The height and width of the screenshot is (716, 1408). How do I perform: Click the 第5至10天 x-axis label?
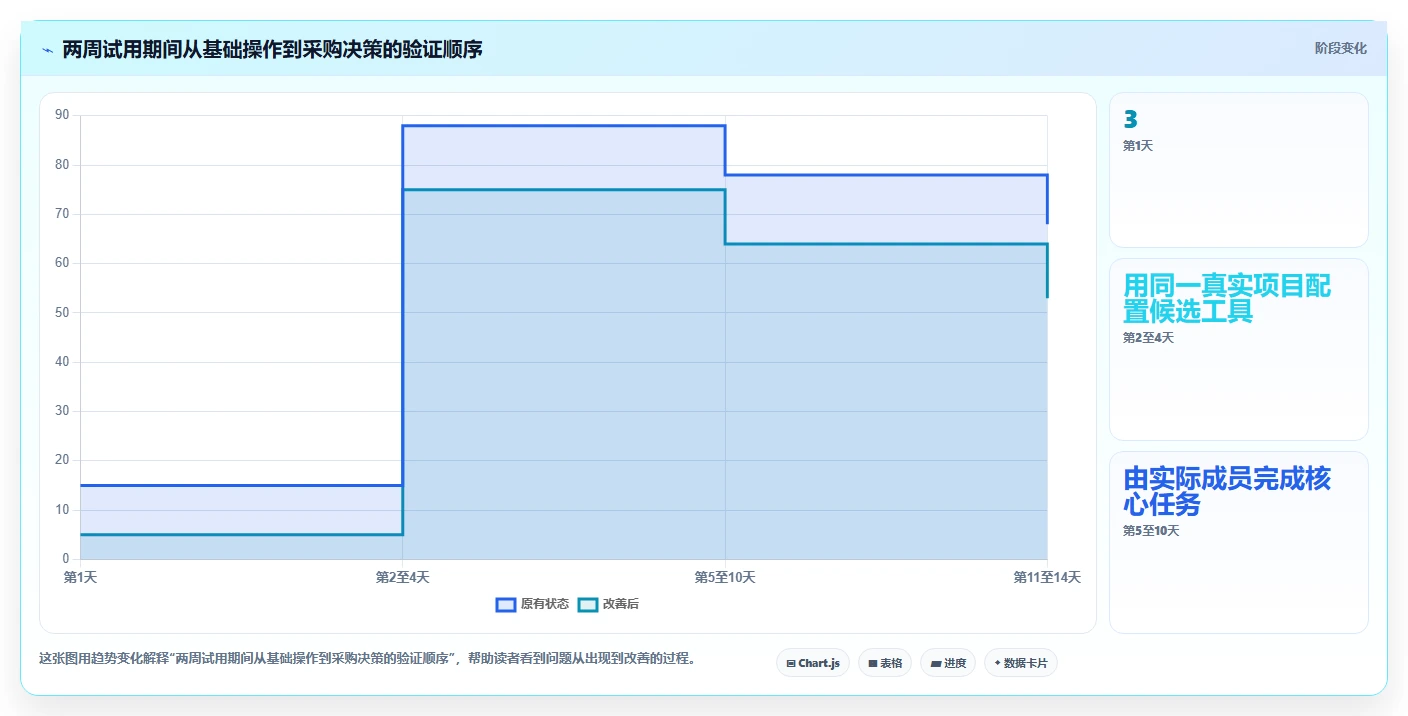725,577
